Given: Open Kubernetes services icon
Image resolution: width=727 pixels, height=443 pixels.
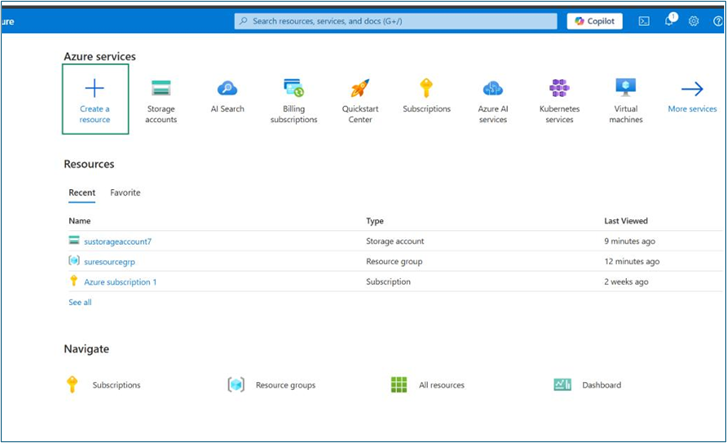Looking at the screenshot, I should 559,88.
